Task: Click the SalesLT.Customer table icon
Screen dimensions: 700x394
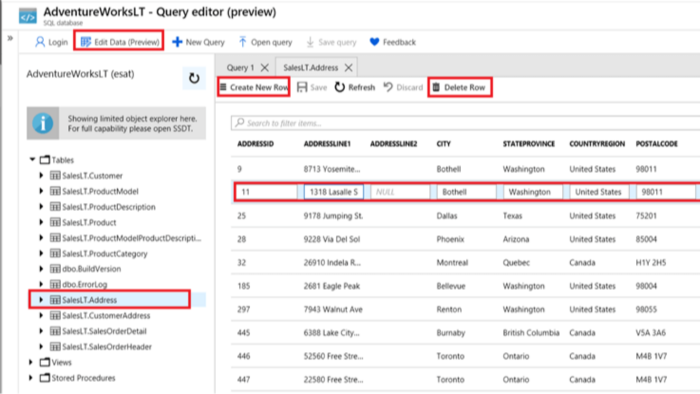Action: (55, 175)
